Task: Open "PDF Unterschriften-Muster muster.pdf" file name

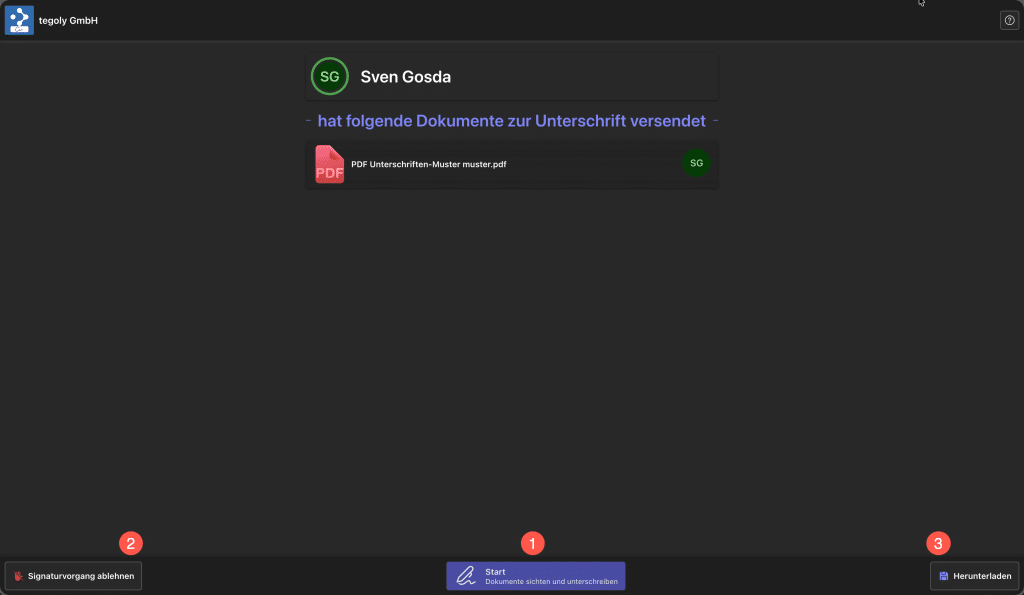Action: 428,164
